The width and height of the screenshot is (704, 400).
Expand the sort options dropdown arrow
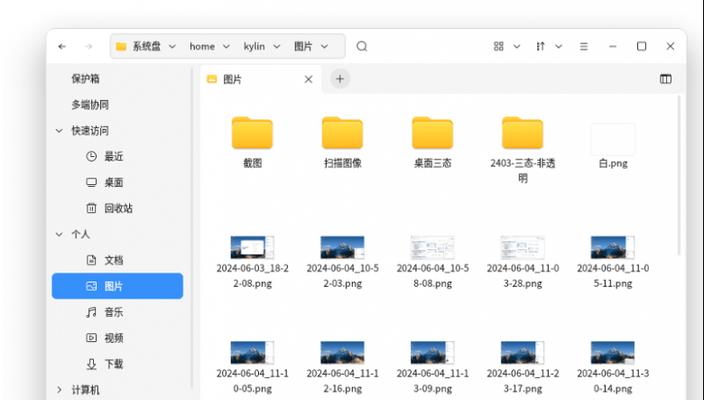click(559, 46)
